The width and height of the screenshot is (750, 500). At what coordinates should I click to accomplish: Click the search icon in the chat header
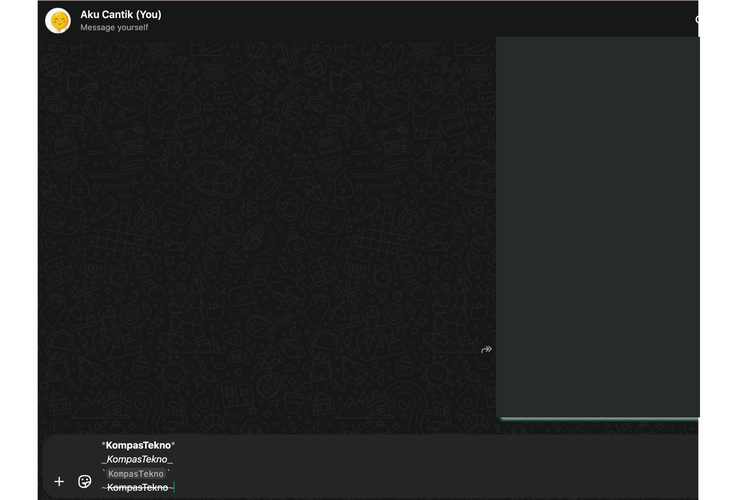click(696, 20)
